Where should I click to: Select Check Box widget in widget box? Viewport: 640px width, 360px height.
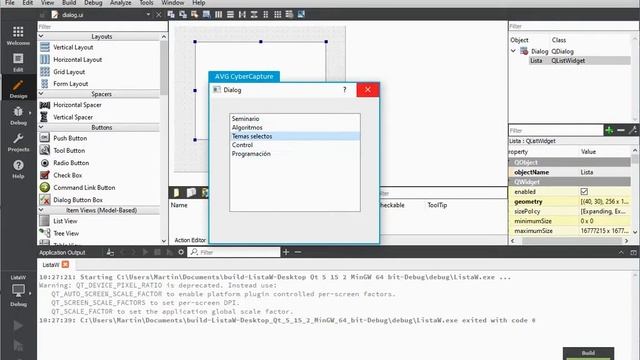68,175
